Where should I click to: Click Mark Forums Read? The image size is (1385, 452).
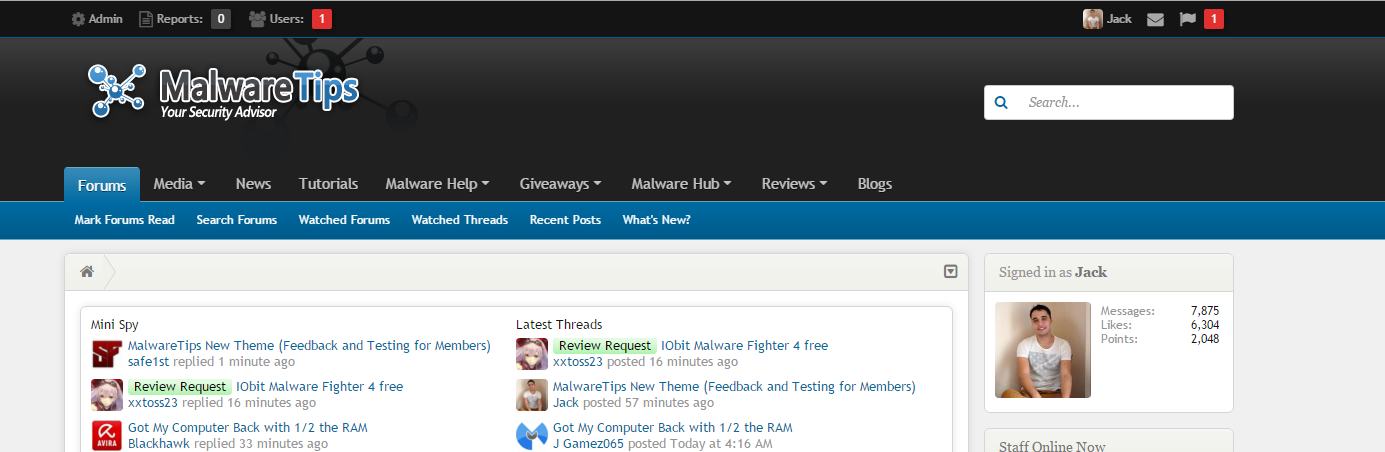coord(124,220)
